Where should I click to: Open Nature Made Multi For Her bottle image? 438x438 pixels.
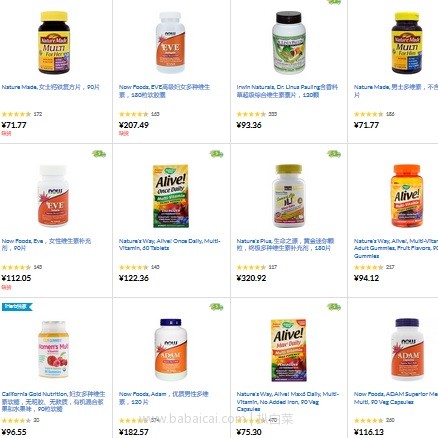[x=54, y=42]
